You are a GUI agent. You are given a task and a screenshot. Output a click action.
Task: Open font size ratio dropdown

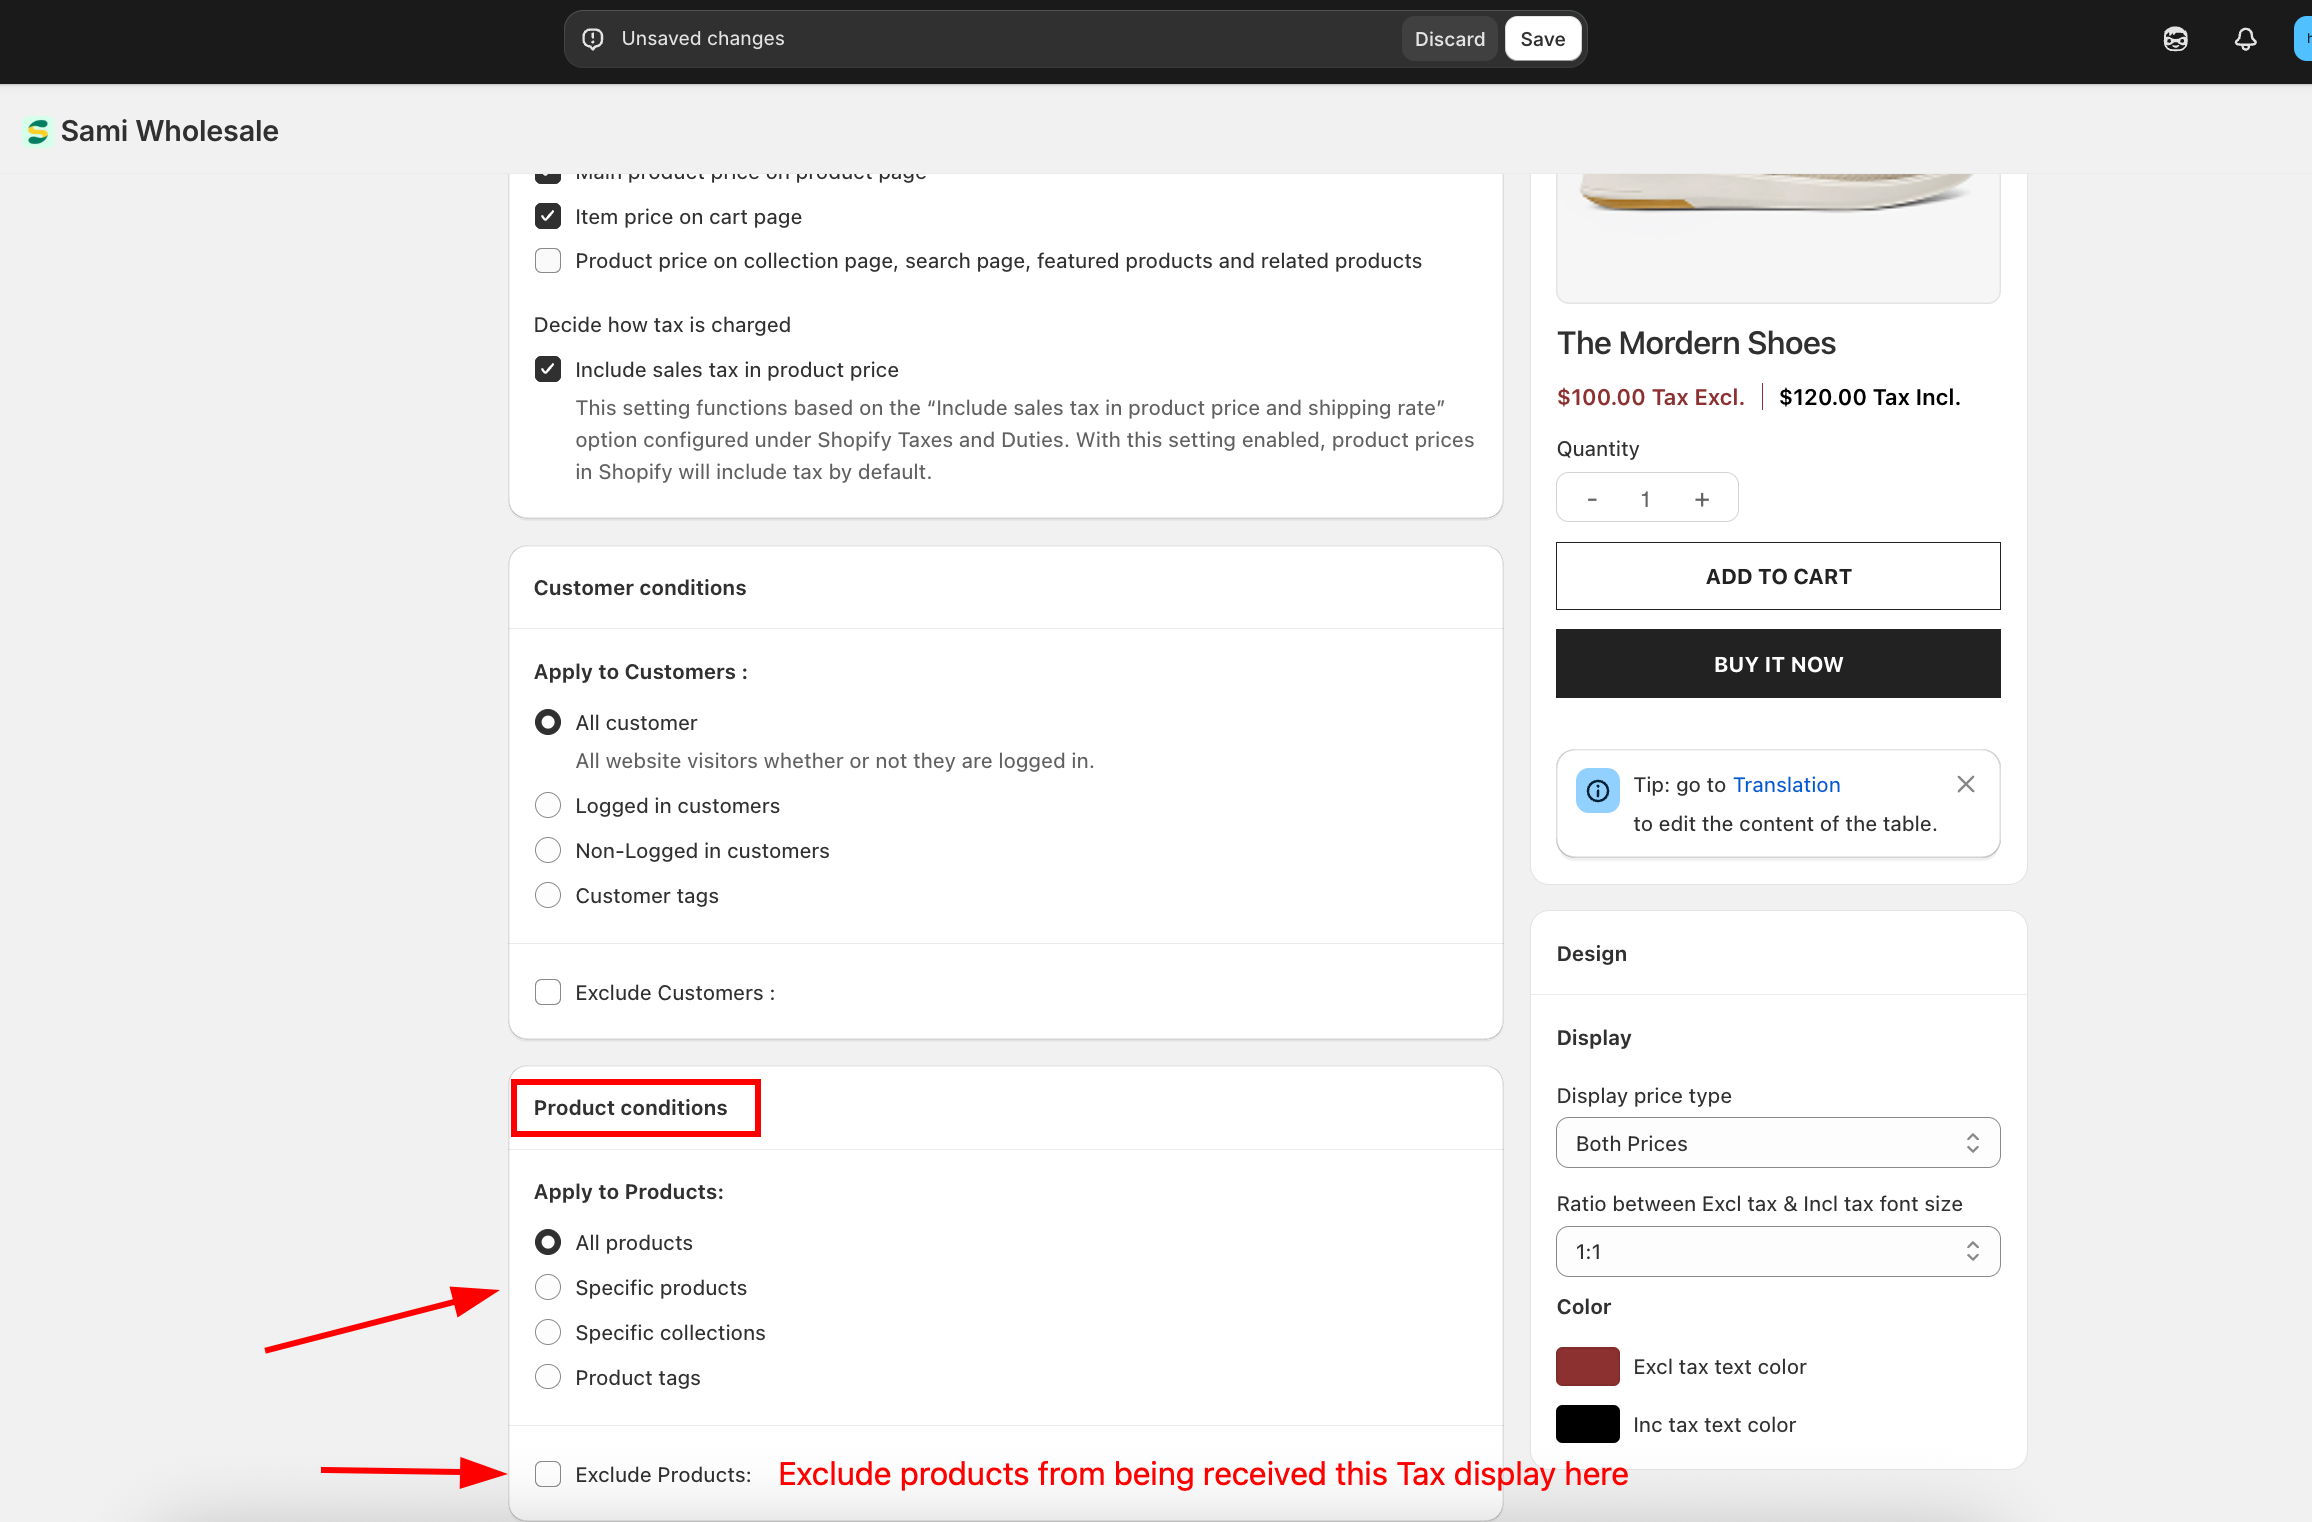pyautogui.click(x=1777, y=1251)
